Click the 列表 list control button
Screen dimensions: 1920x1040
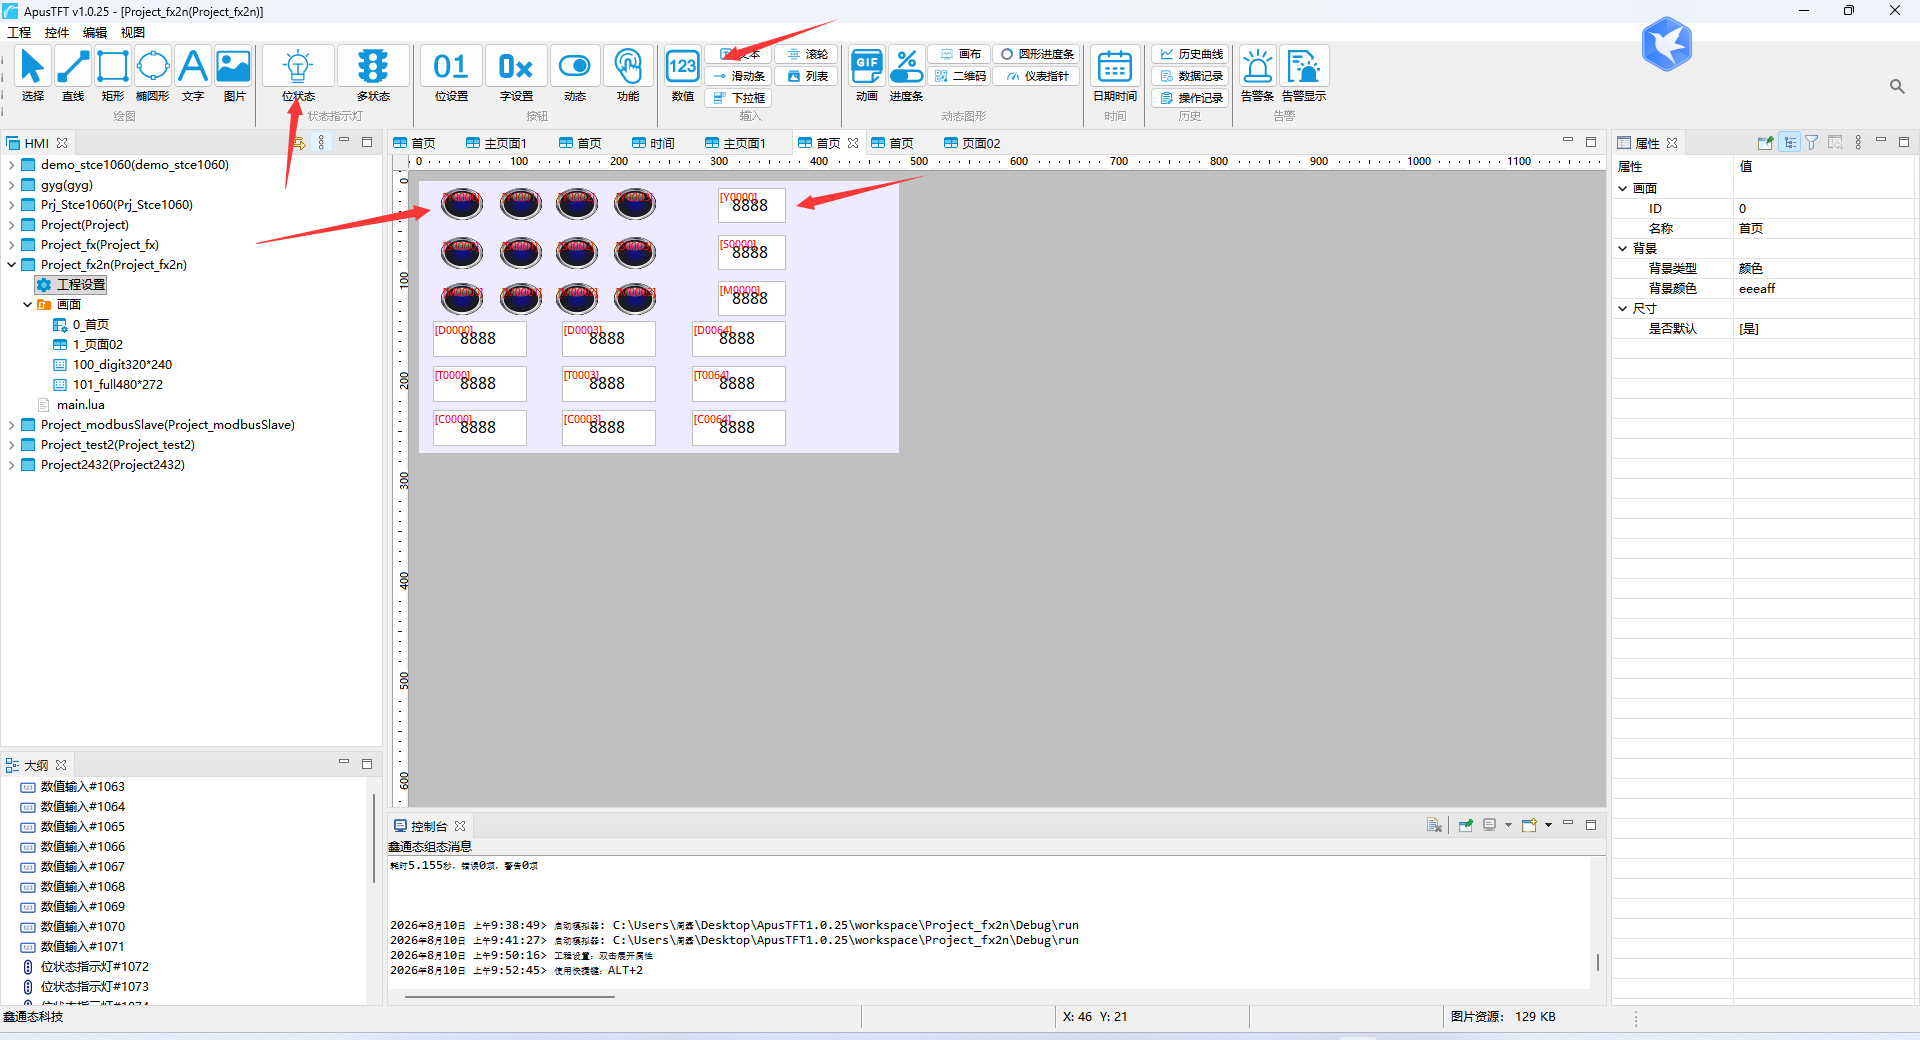[807, 76]
